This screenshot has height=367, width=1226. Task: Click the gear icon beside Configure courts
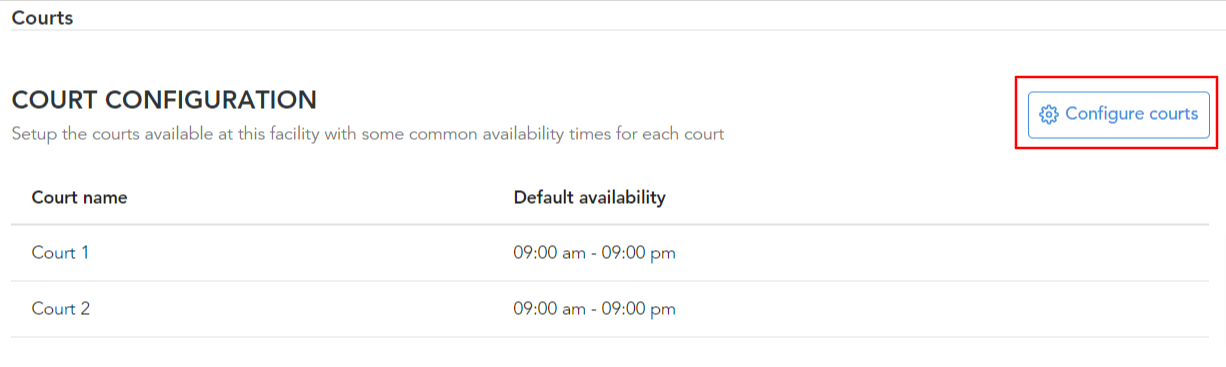point(1049,114)
